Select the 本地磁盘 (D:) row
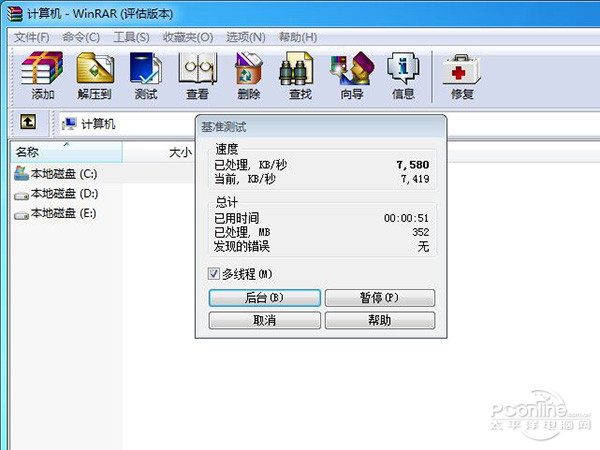This screenshot has width=600, height=450. pyautogui.click(x=56, y=194)
